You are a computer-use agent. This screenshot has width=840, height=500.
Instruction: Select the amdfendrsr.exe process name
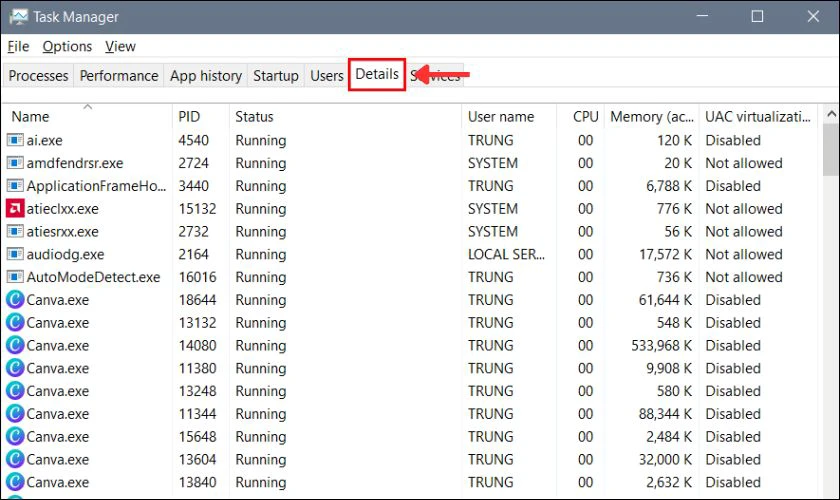[75, 163]
